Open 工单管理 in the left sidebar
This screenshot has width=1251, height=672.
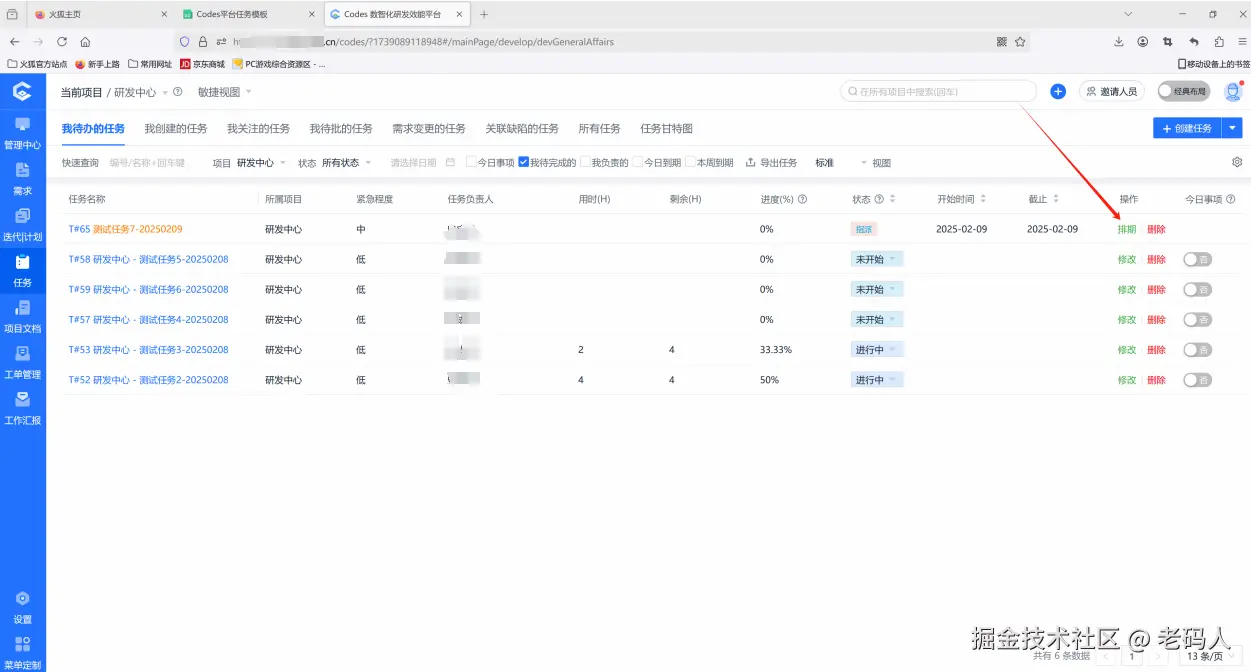22,363
